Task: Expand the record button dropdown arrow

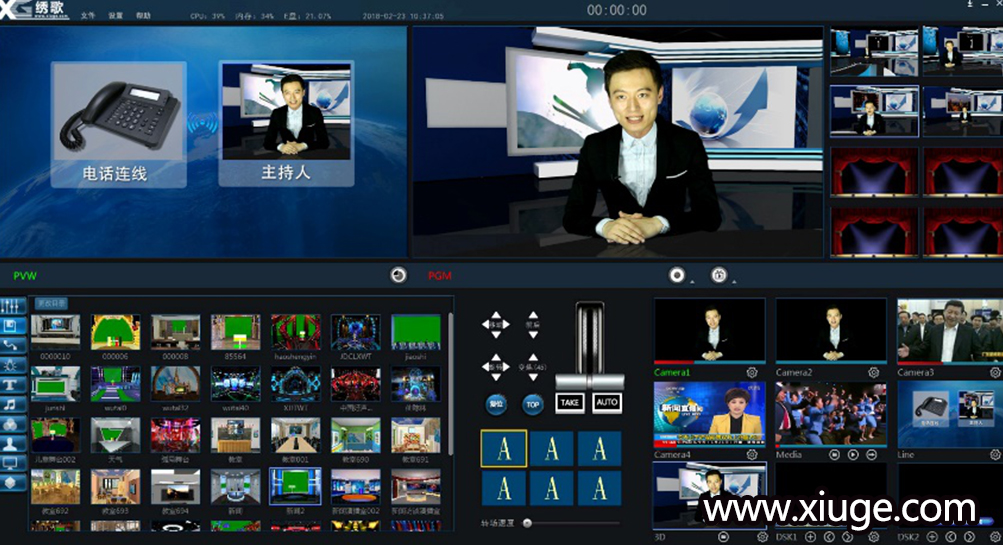Action: 691,279
